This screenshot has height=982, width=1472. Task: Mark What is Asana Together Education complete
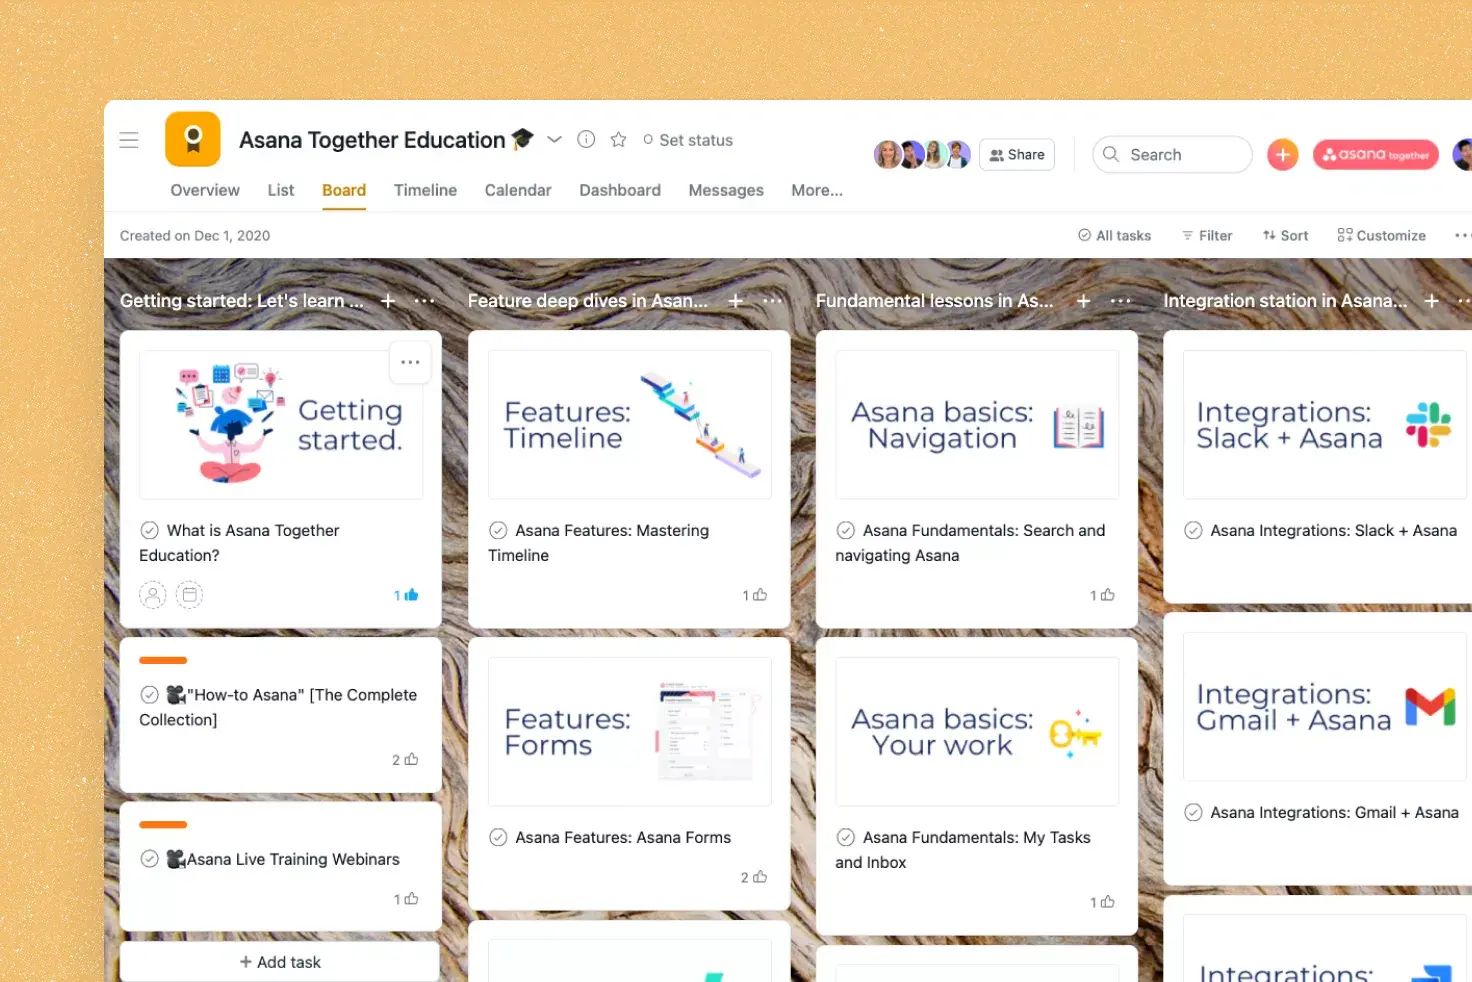(x=149, y=530)
